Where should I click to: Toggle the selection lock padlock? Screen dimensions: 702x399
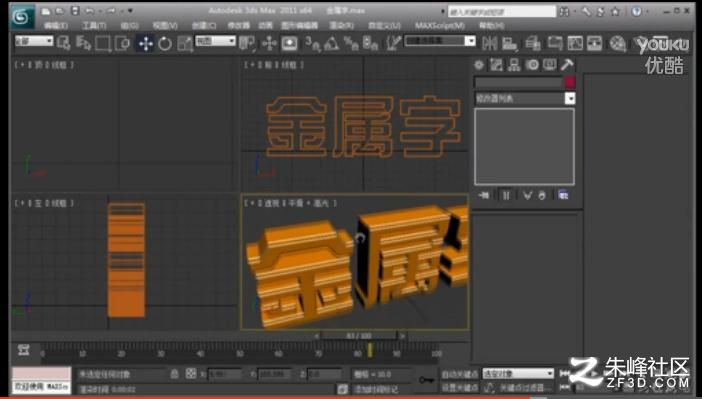175,373
